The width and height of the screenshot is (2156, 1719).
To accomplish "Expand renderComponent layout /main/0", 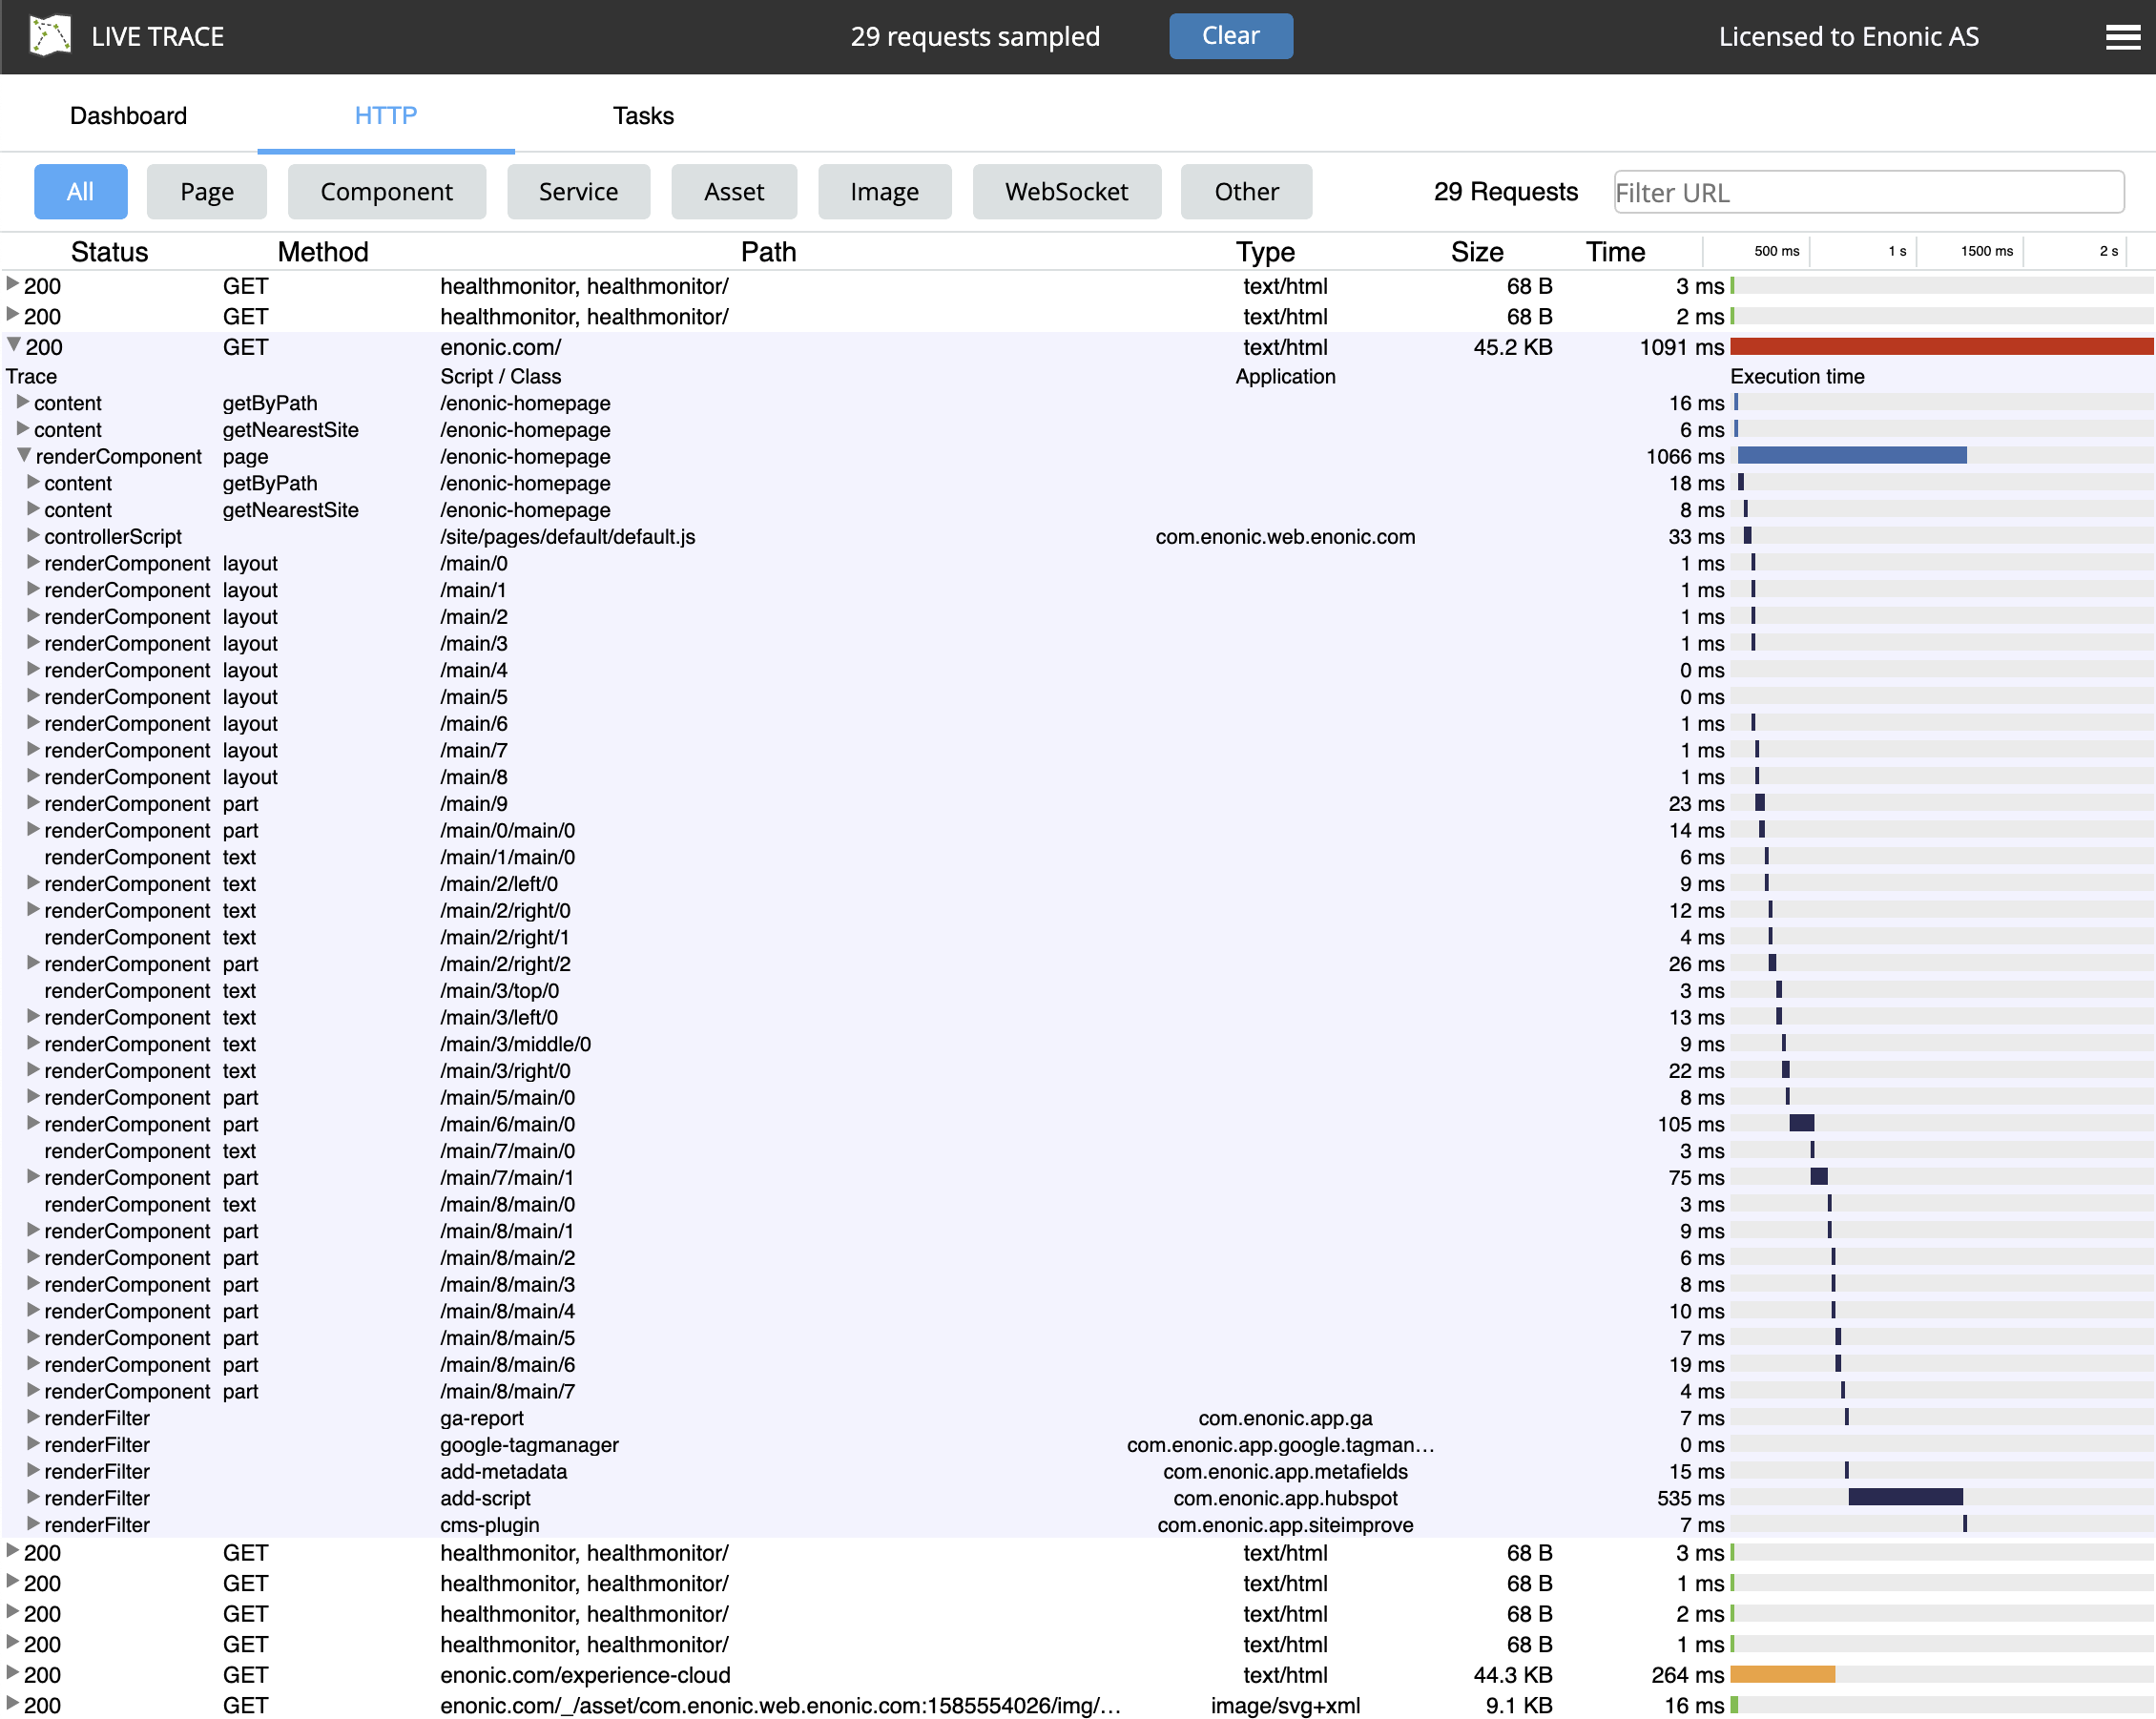I will [x=33, y=562].
